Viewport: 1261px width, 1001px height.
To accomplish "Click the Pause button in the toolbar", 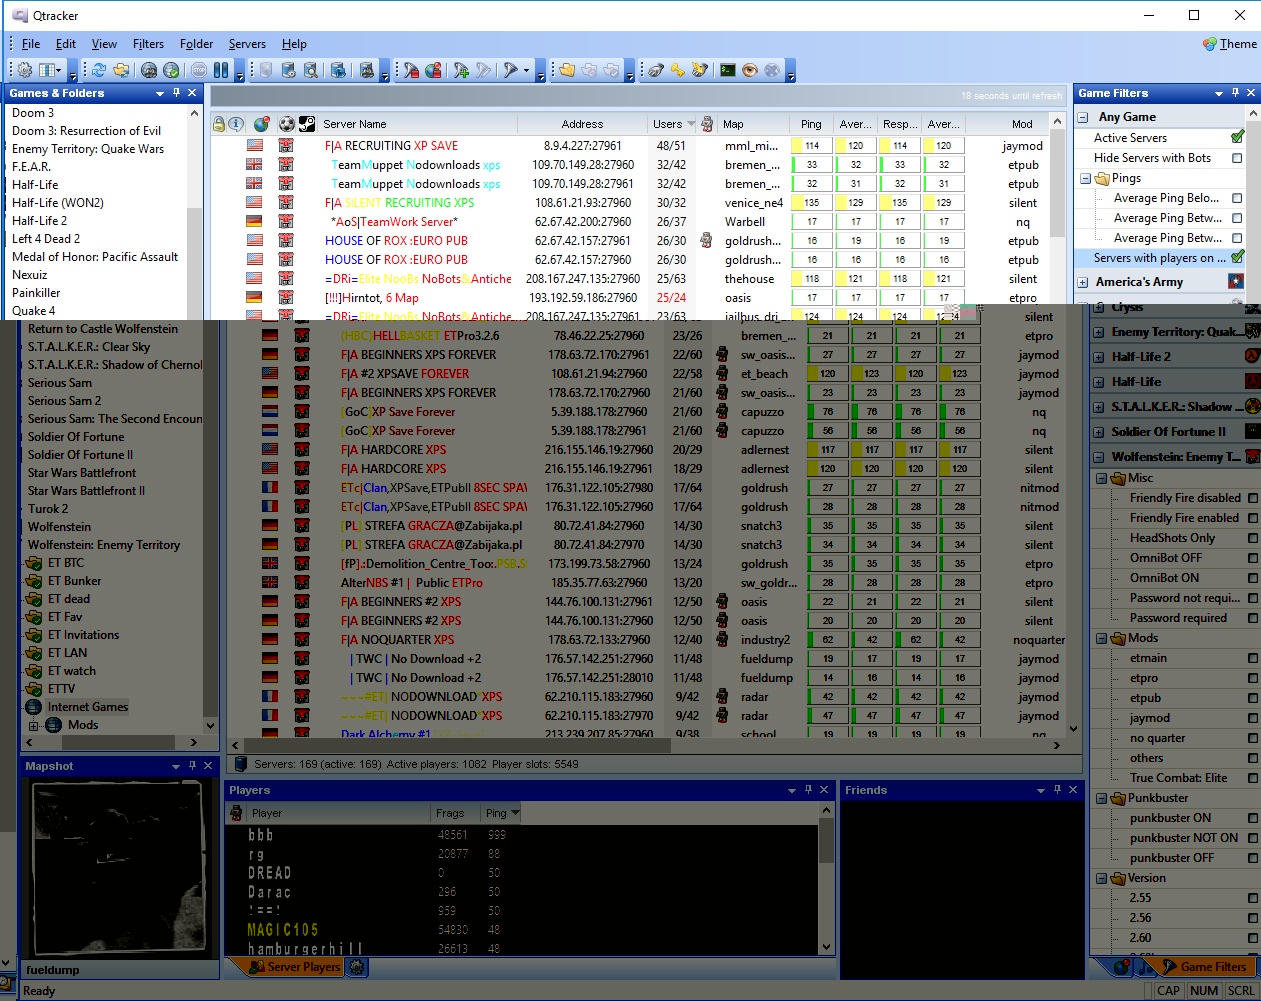I will click(x=221, y=70).
